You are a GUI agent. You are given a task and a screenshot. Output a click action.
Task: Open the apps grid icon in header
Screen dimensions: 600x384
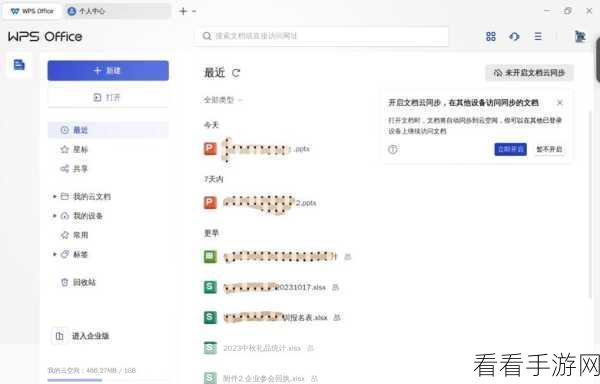[491, 36]
